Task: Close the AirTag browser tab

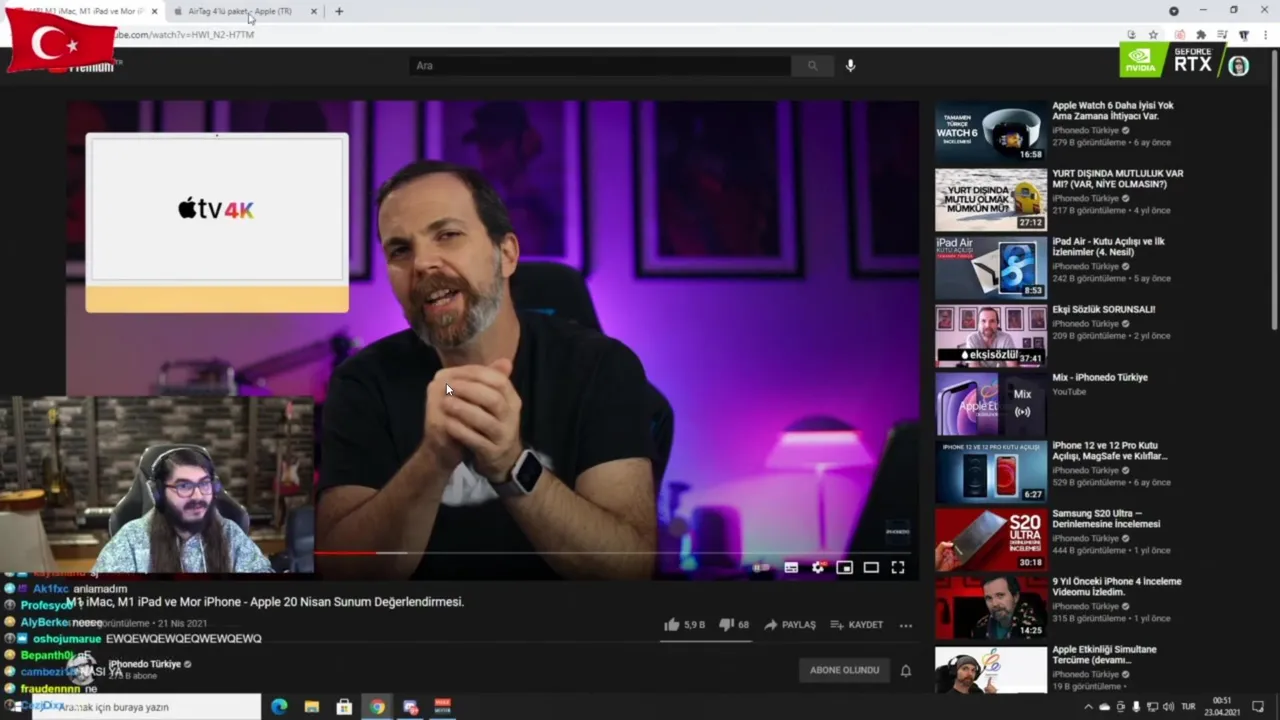Action: tap(314, 11)
